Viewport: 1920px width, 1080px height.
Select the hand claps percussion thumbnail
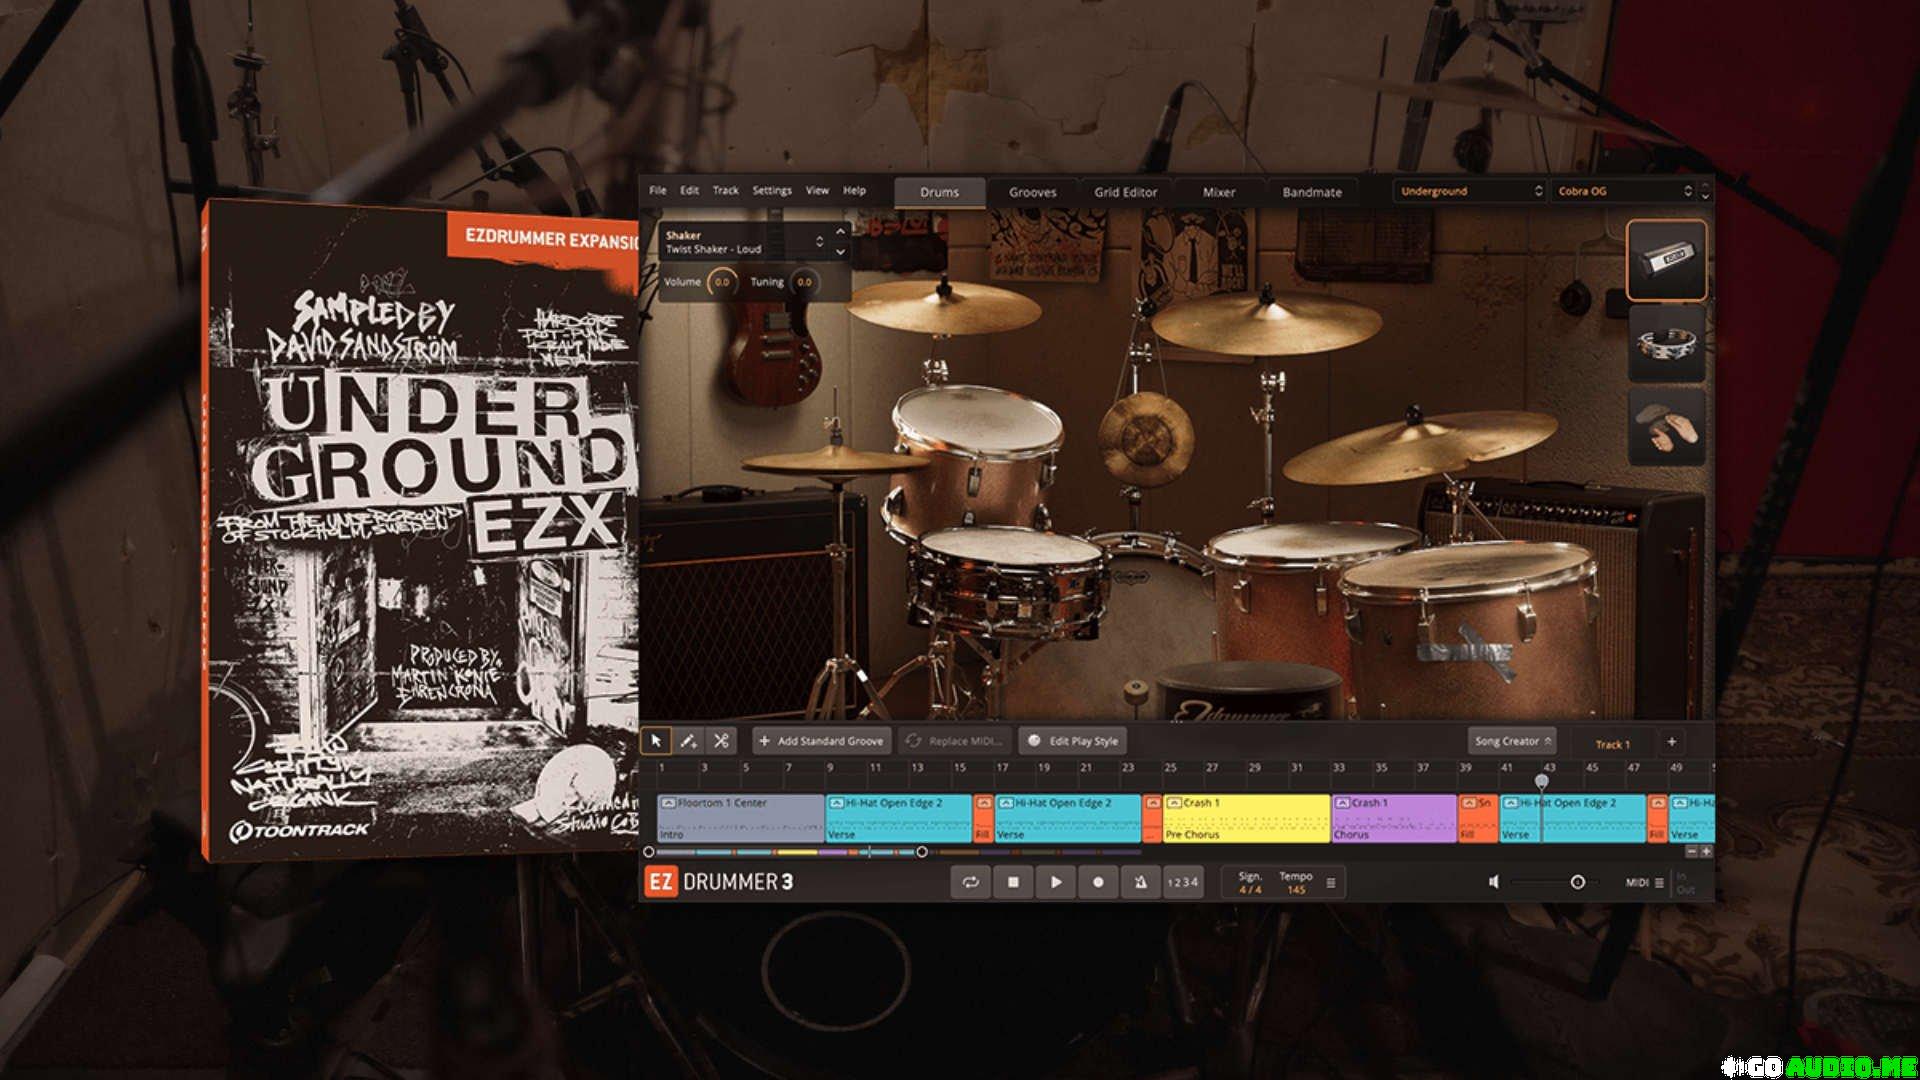tap(1666, 427)
